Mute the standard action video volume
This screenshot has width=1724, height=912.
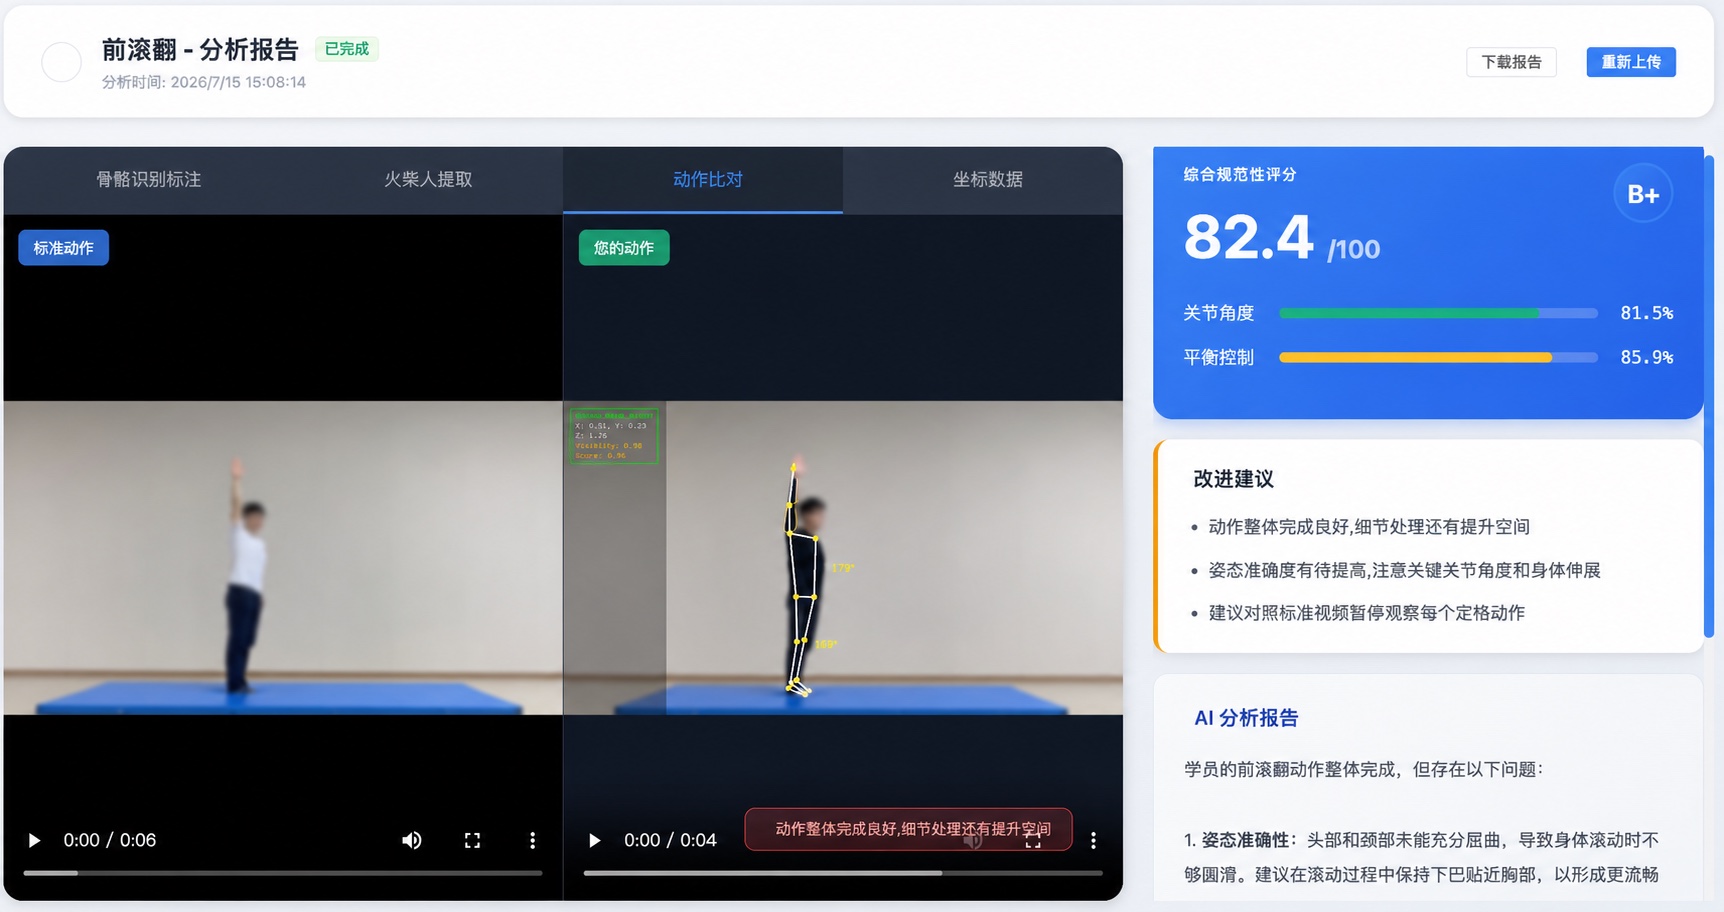412,840
